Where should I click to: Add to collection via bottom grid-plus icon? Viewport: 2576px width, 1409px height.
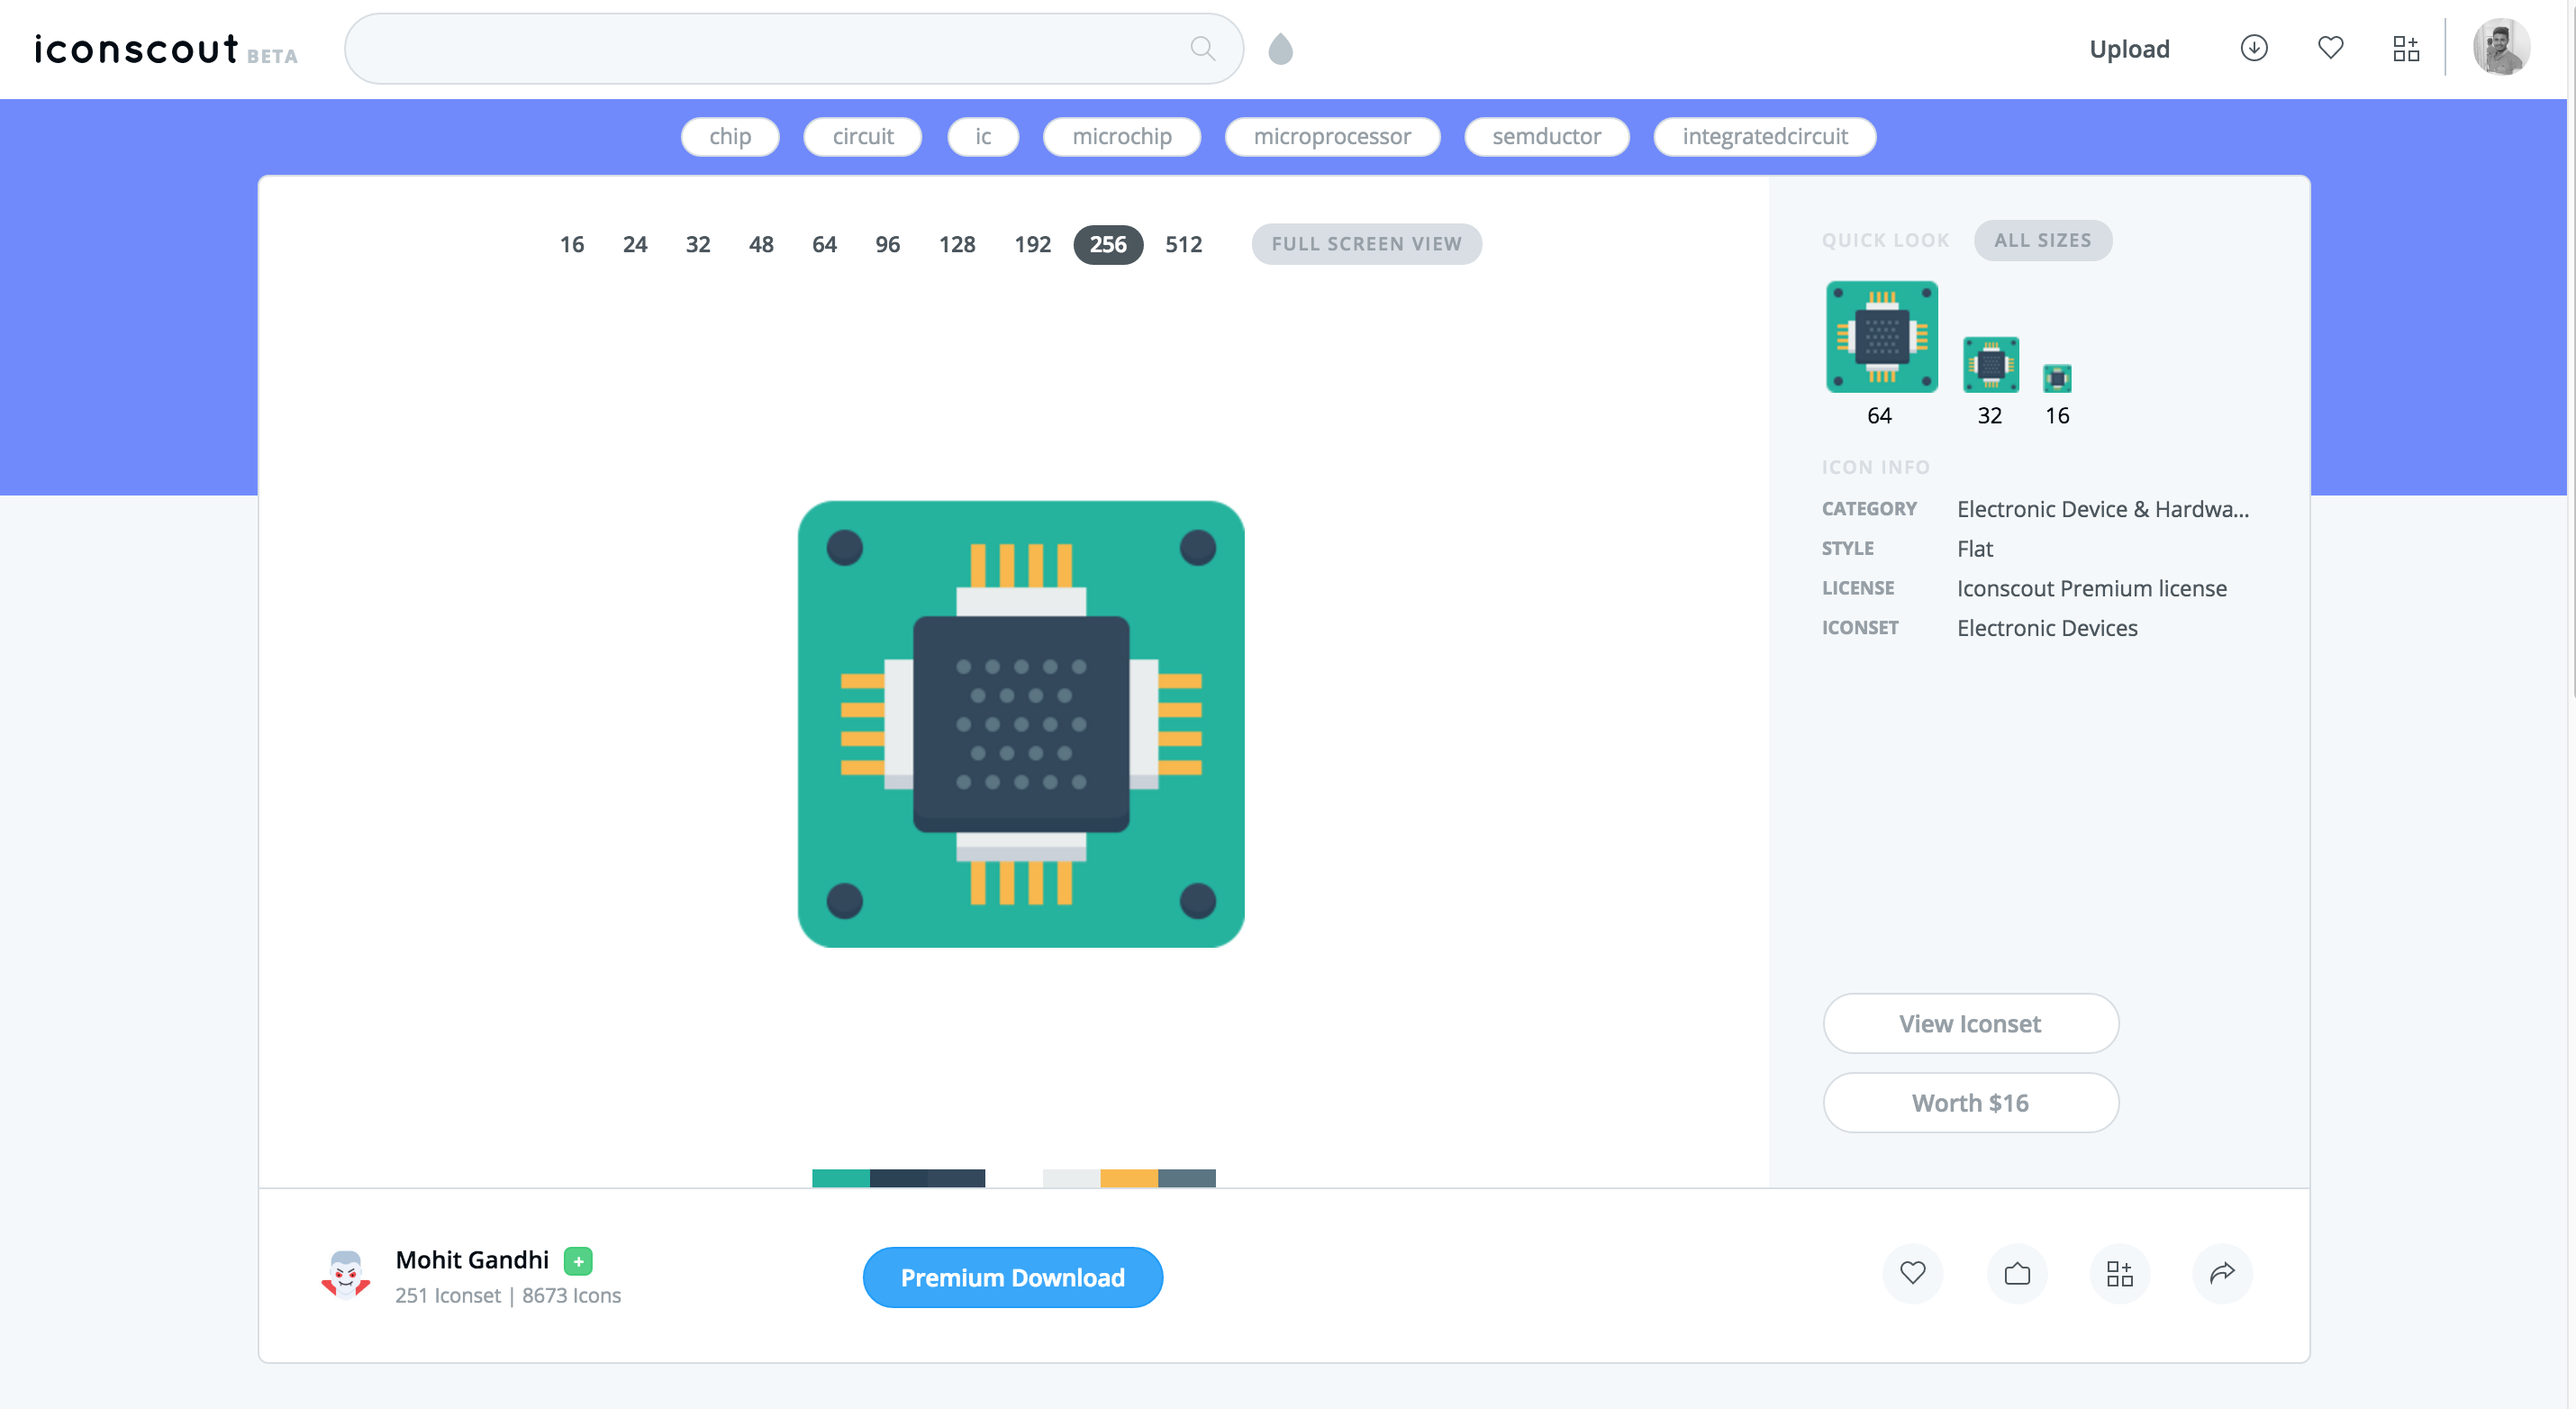2119,1273
